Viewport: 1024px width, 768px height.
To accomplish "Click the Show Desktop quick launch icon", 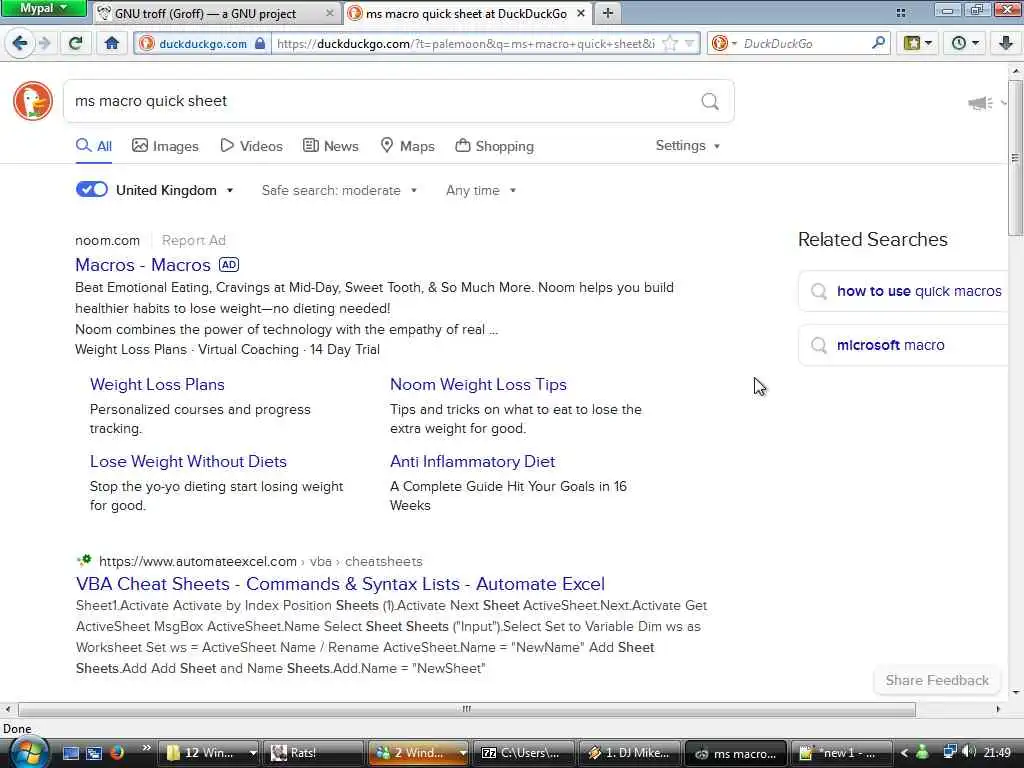I will [71, 753].
